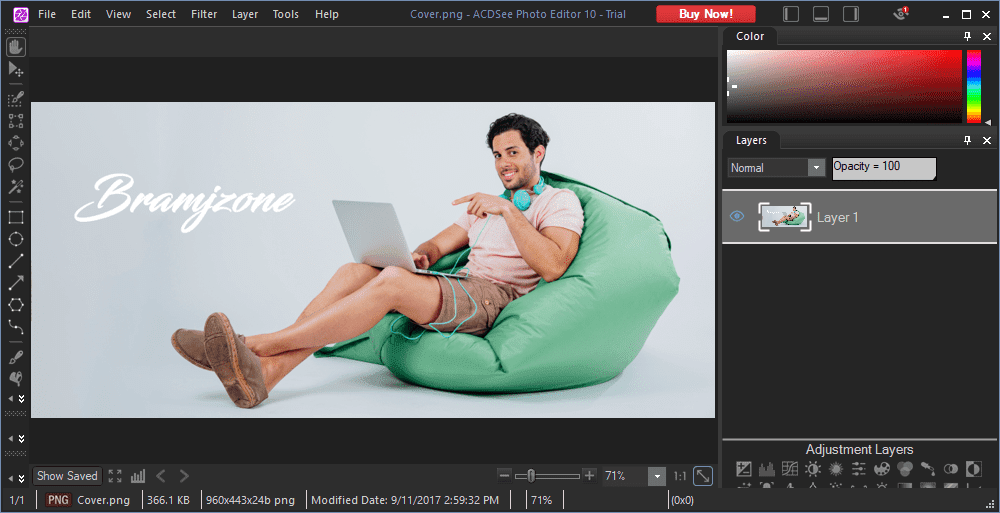
Task: Pick the Magic Wand tool
Action: pos(16,187)
